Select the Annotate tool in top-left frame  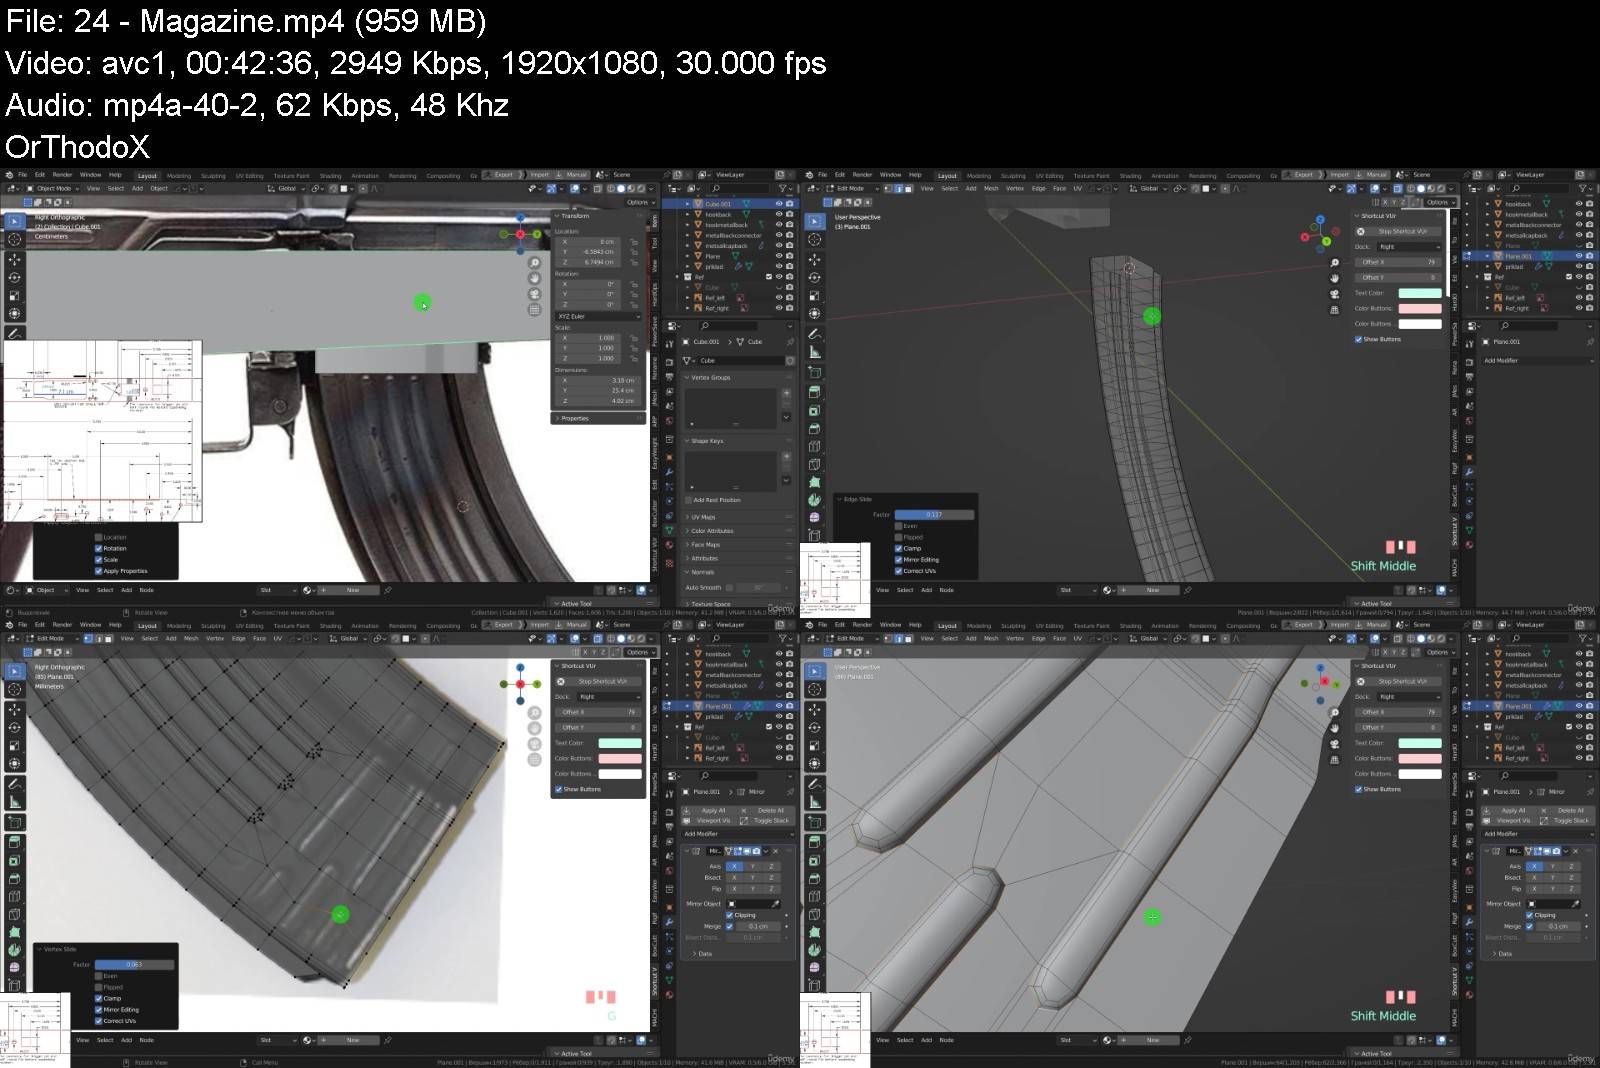[x=14, y=333]
